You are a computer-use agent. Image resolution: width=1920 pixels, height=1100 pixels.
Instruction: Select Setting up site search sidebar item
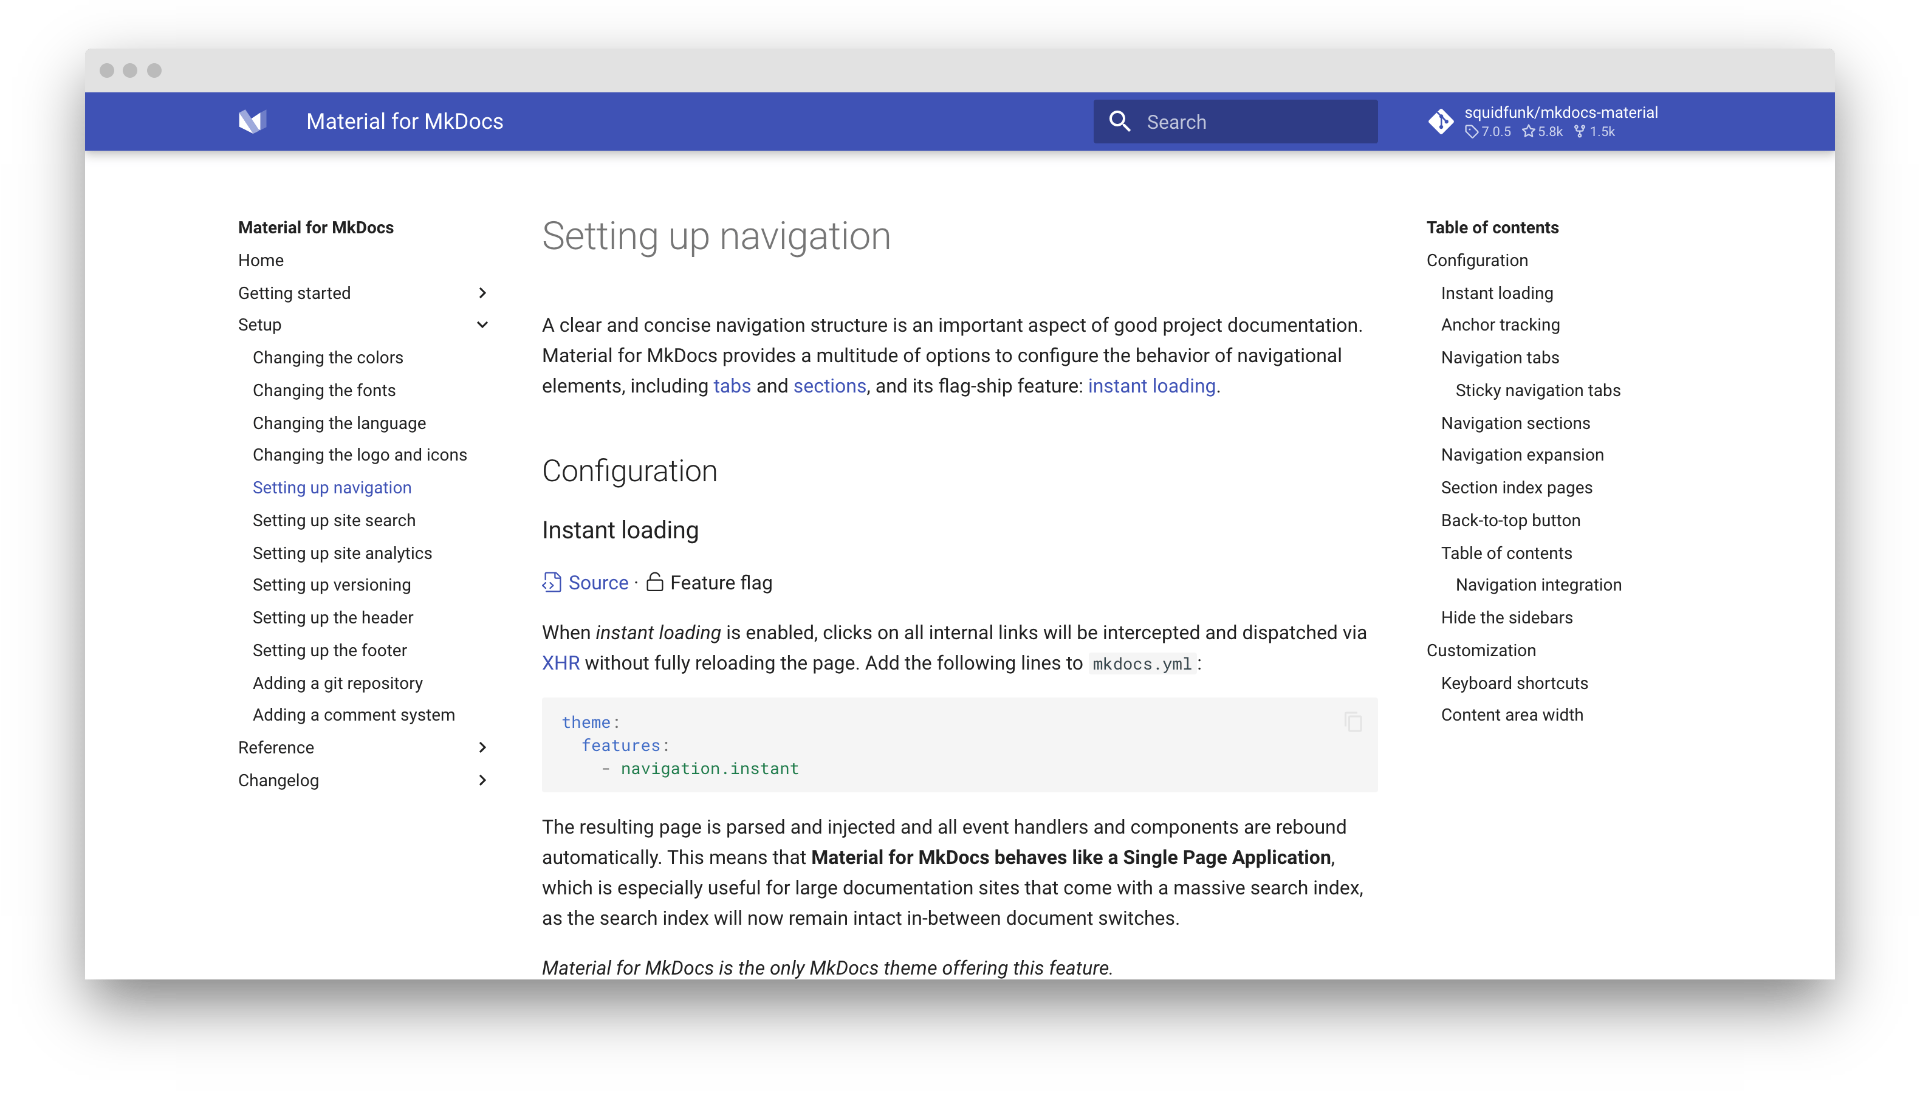click(334, 520)
